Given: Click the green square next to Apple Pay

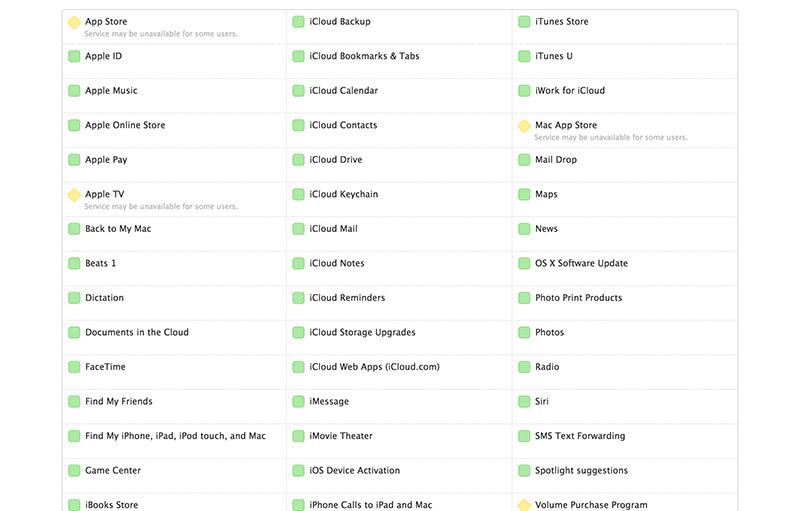Looking at the screenshot, I should click(x=74, y=160).
